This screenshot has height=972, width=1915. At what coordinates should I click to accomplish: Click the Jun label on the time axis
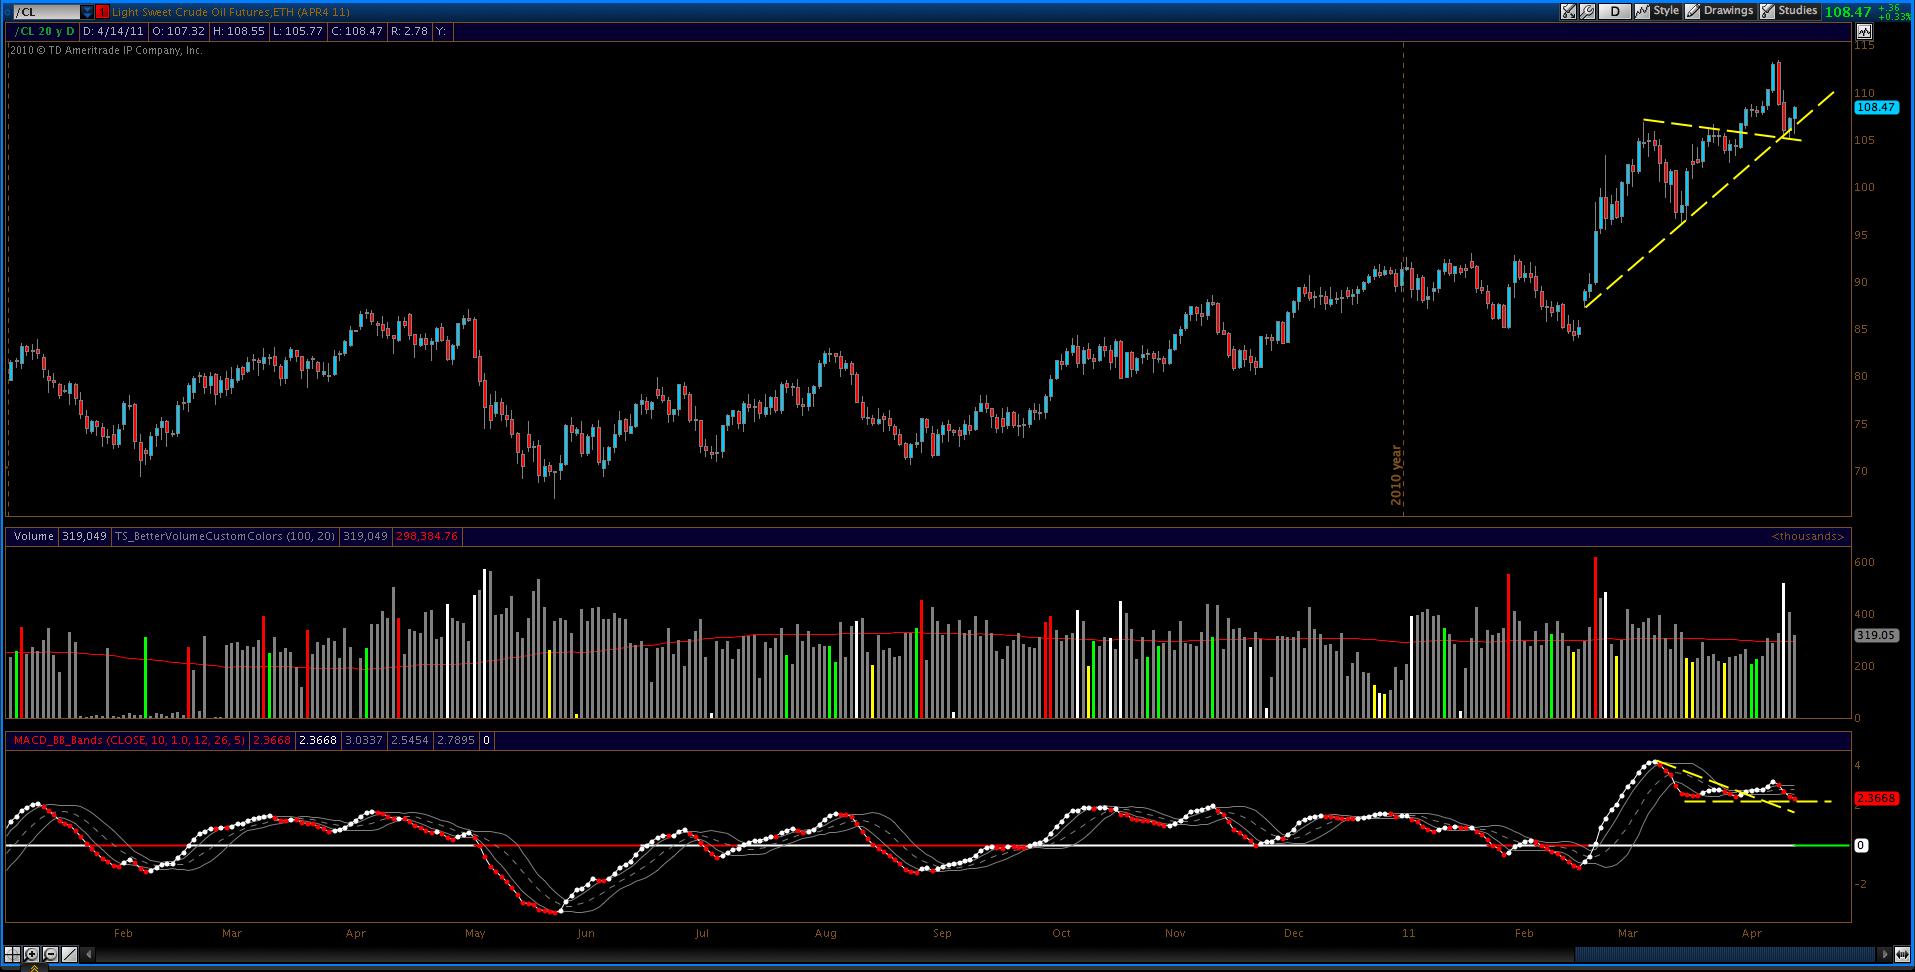585,933
